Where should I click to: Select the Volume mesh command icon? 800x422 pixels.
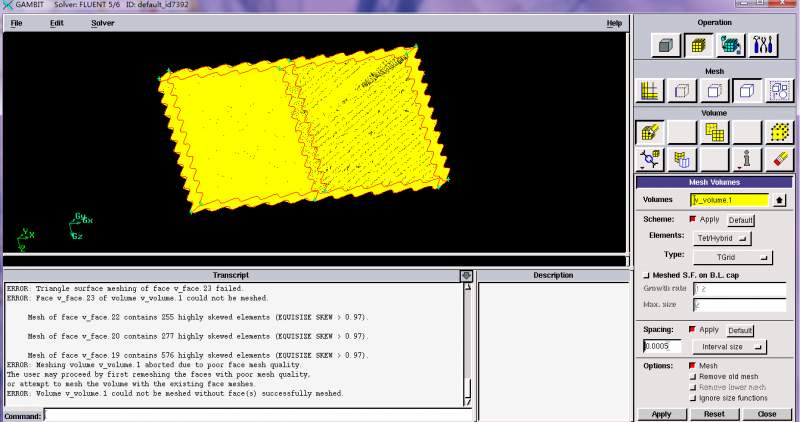point(747,91)
